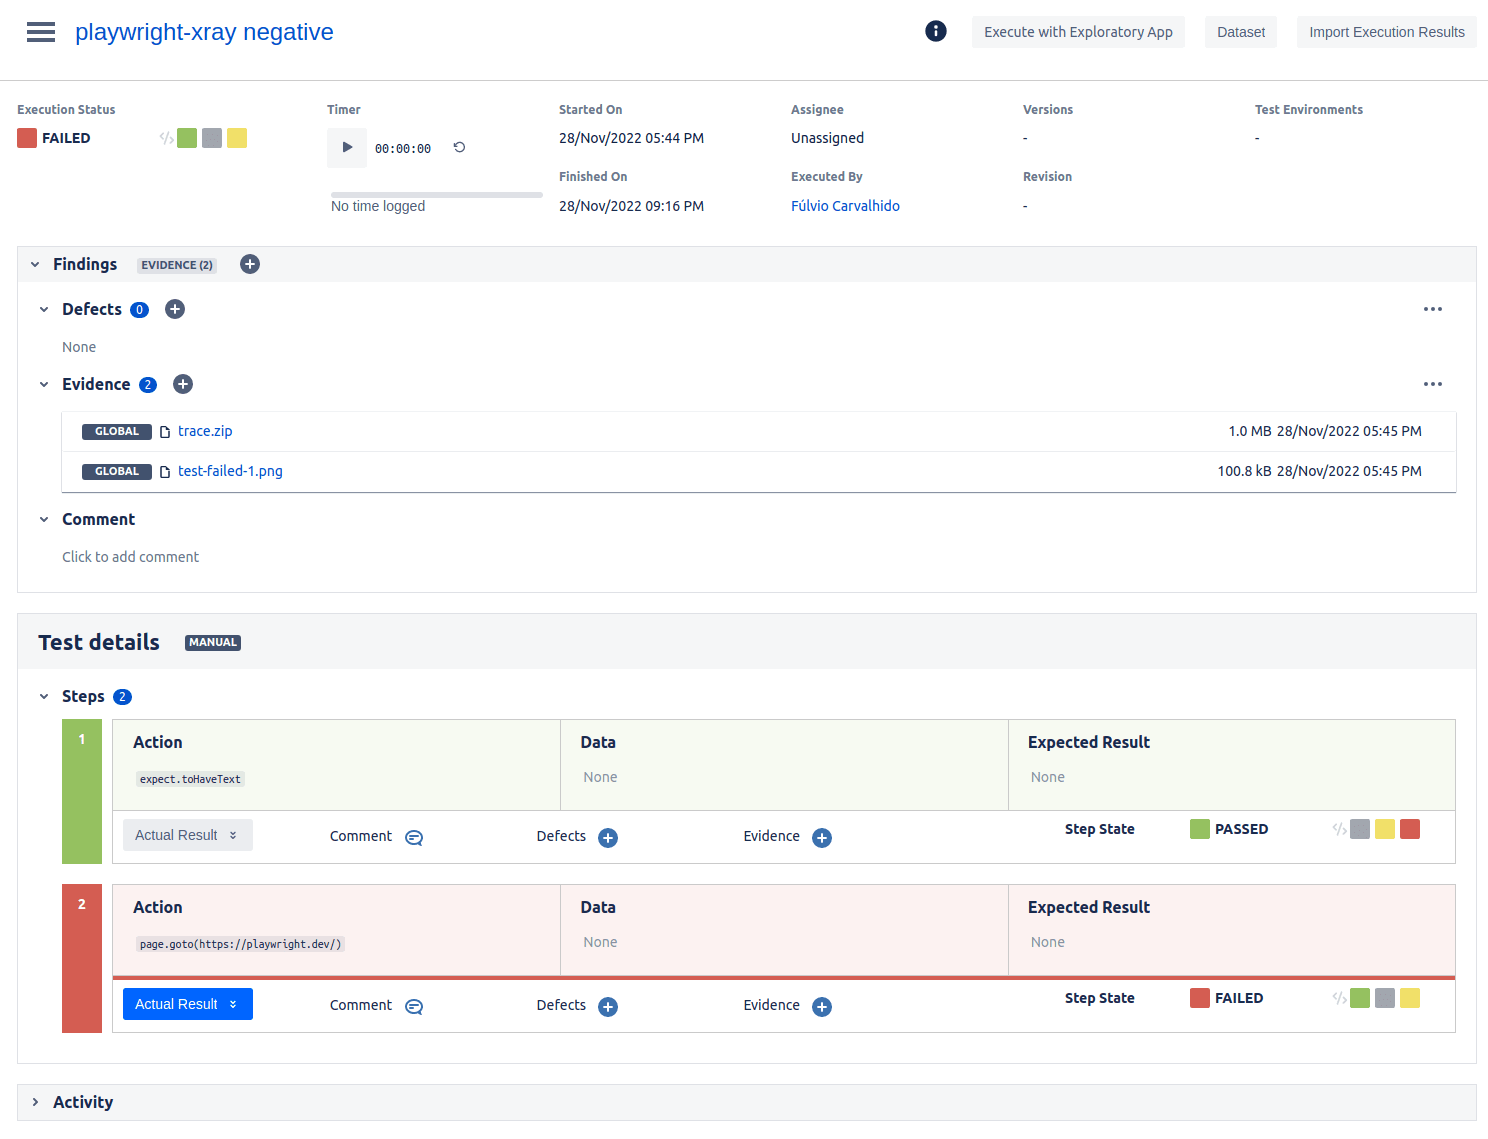This screenshot has width=1488, height=1139.
Task: Add defect to step 2
Action: coord(608,1007)
